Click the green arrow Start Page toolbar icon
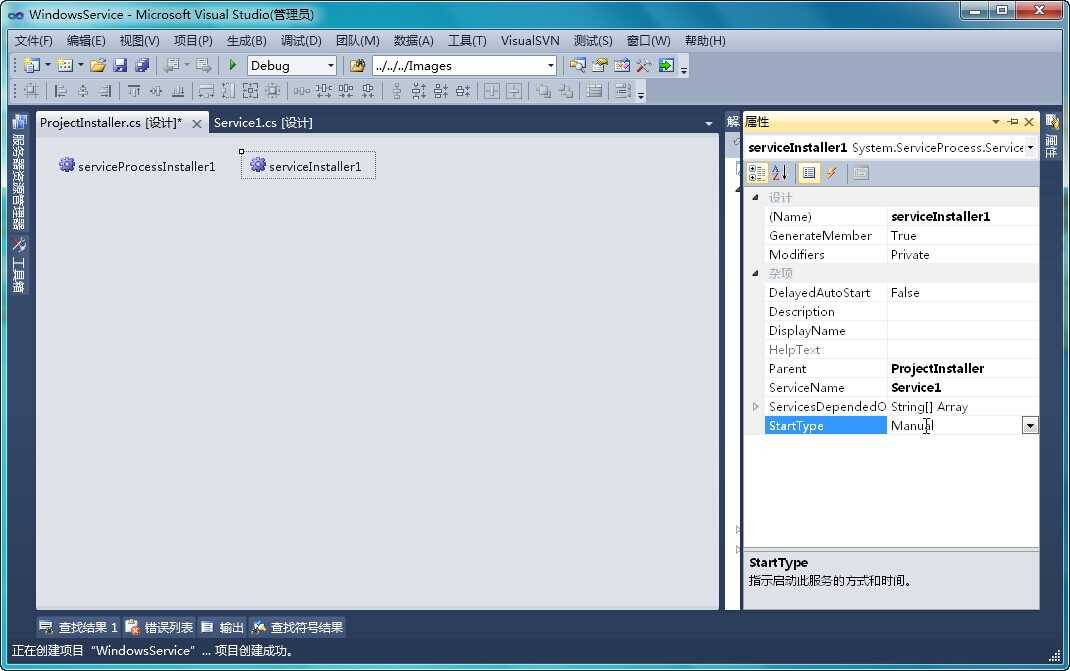This screenshot has width=1070, height=671. [x=666, y=66]
